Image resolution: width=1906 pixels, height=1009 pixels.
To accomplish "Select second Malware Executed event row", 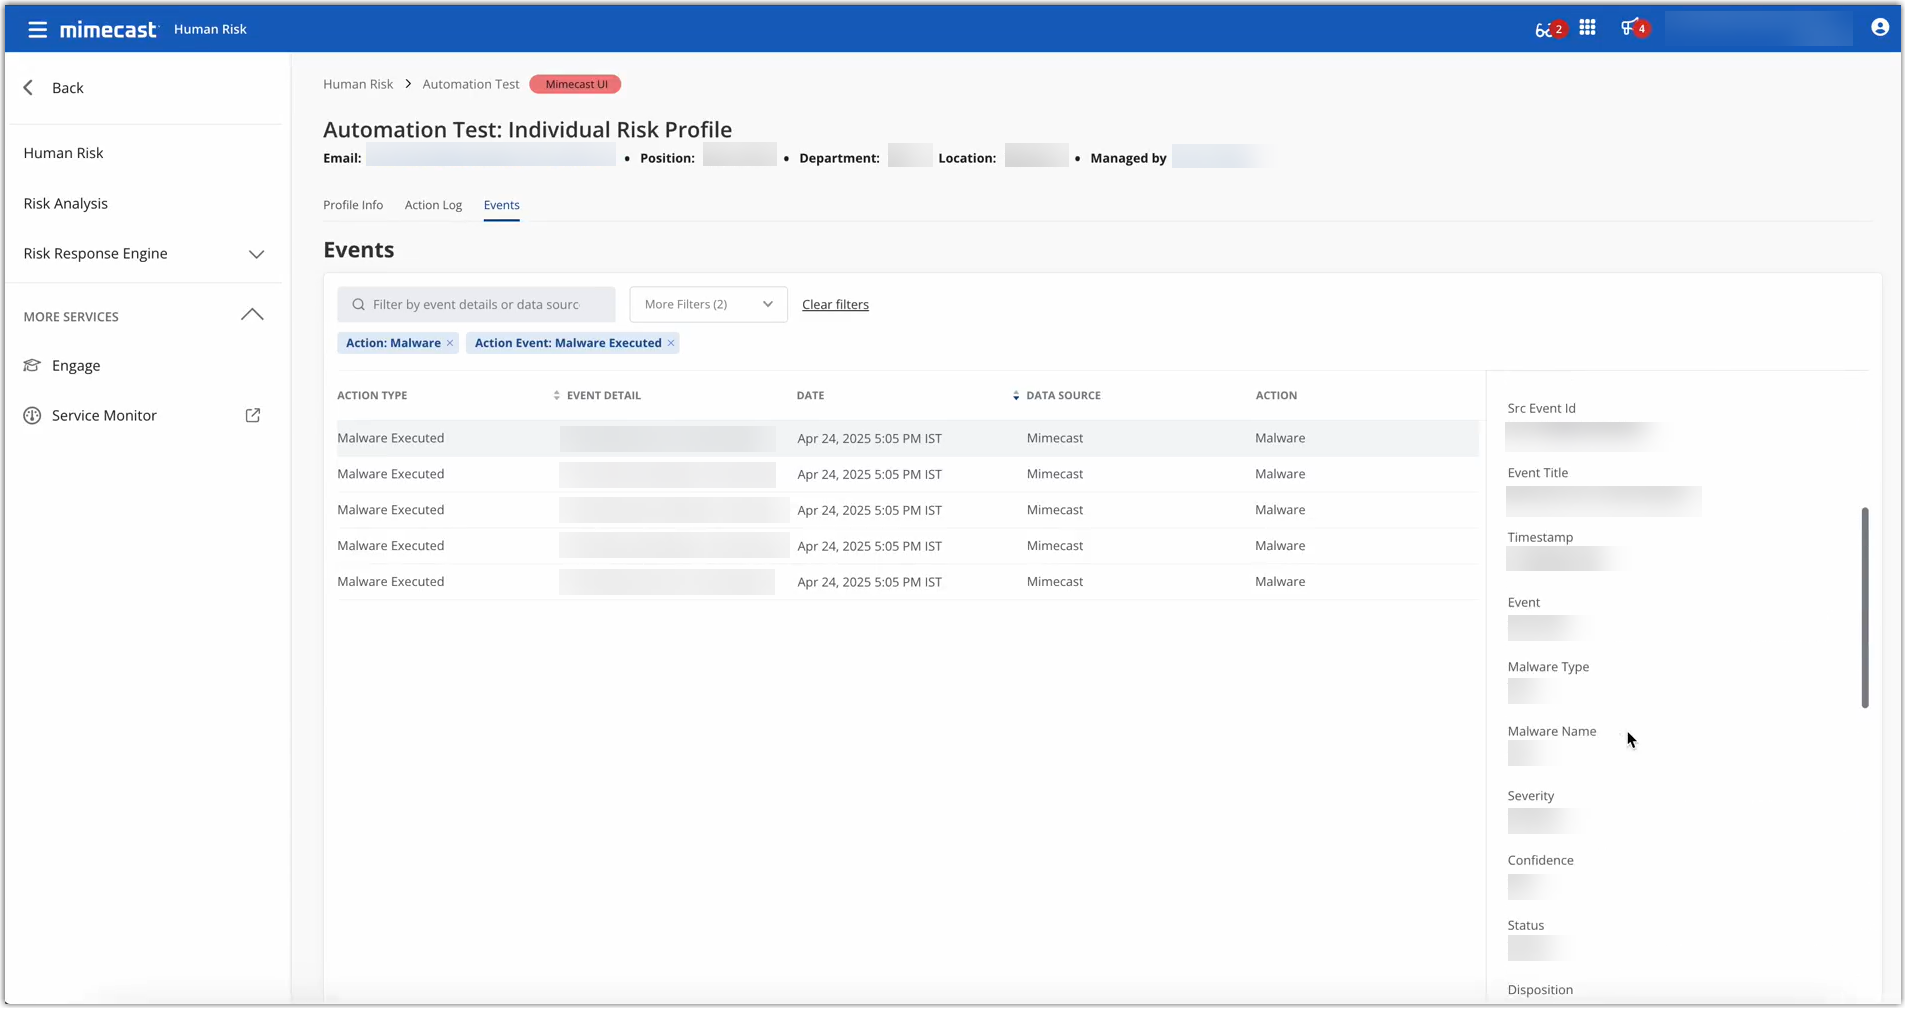I will [x=907, y=475].
